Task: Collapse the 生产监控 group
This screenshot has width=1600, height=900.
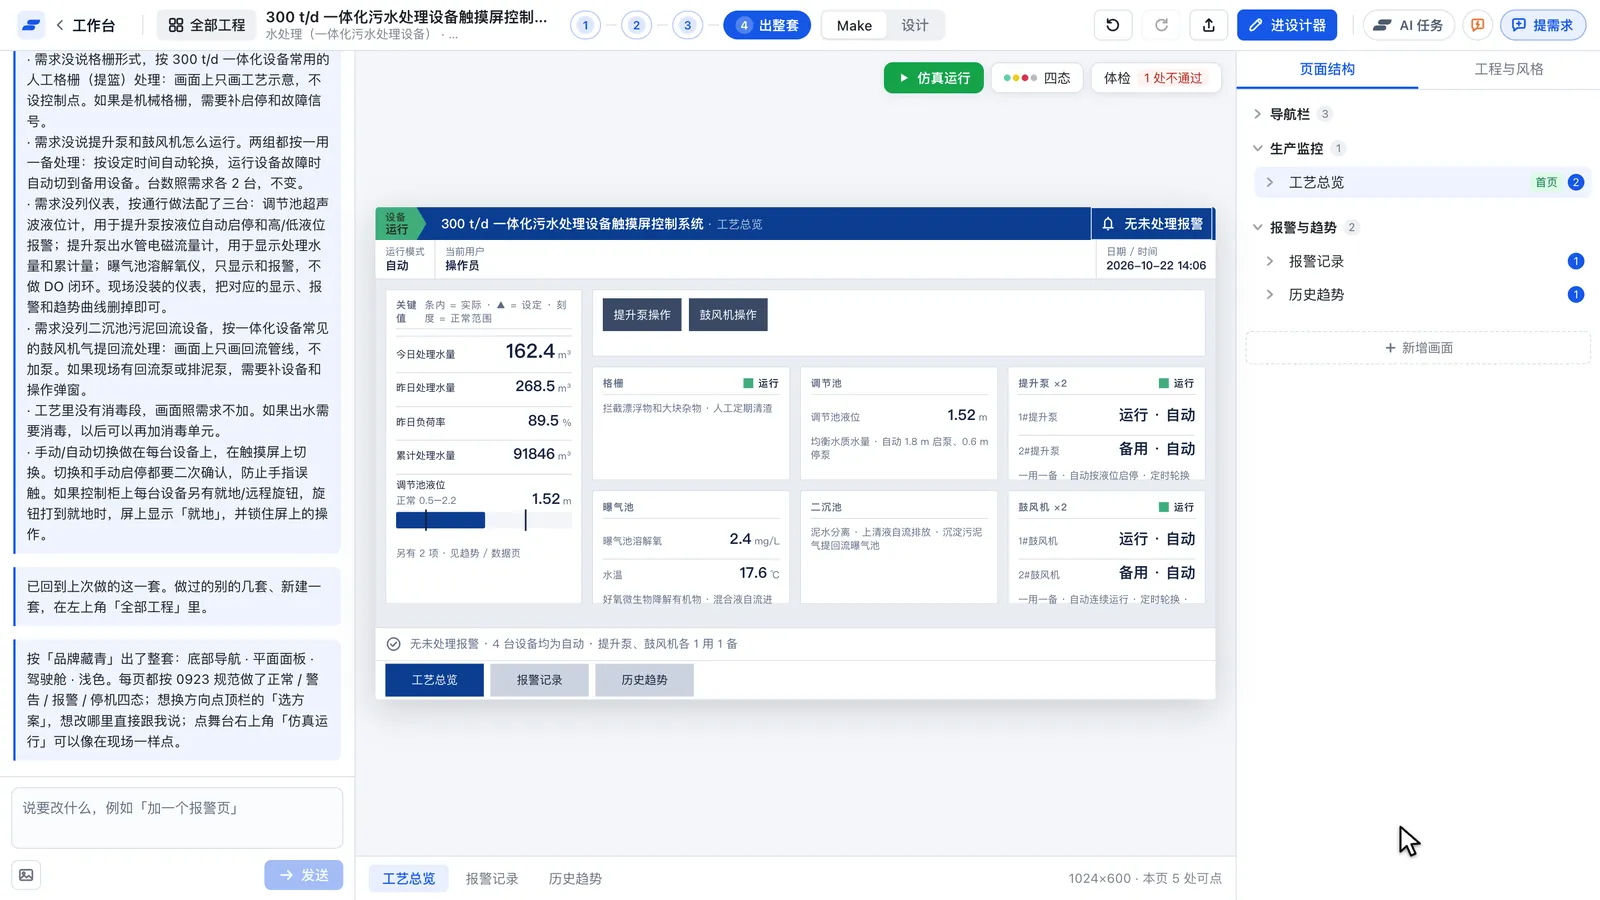Action: [x=1258, y=148]
